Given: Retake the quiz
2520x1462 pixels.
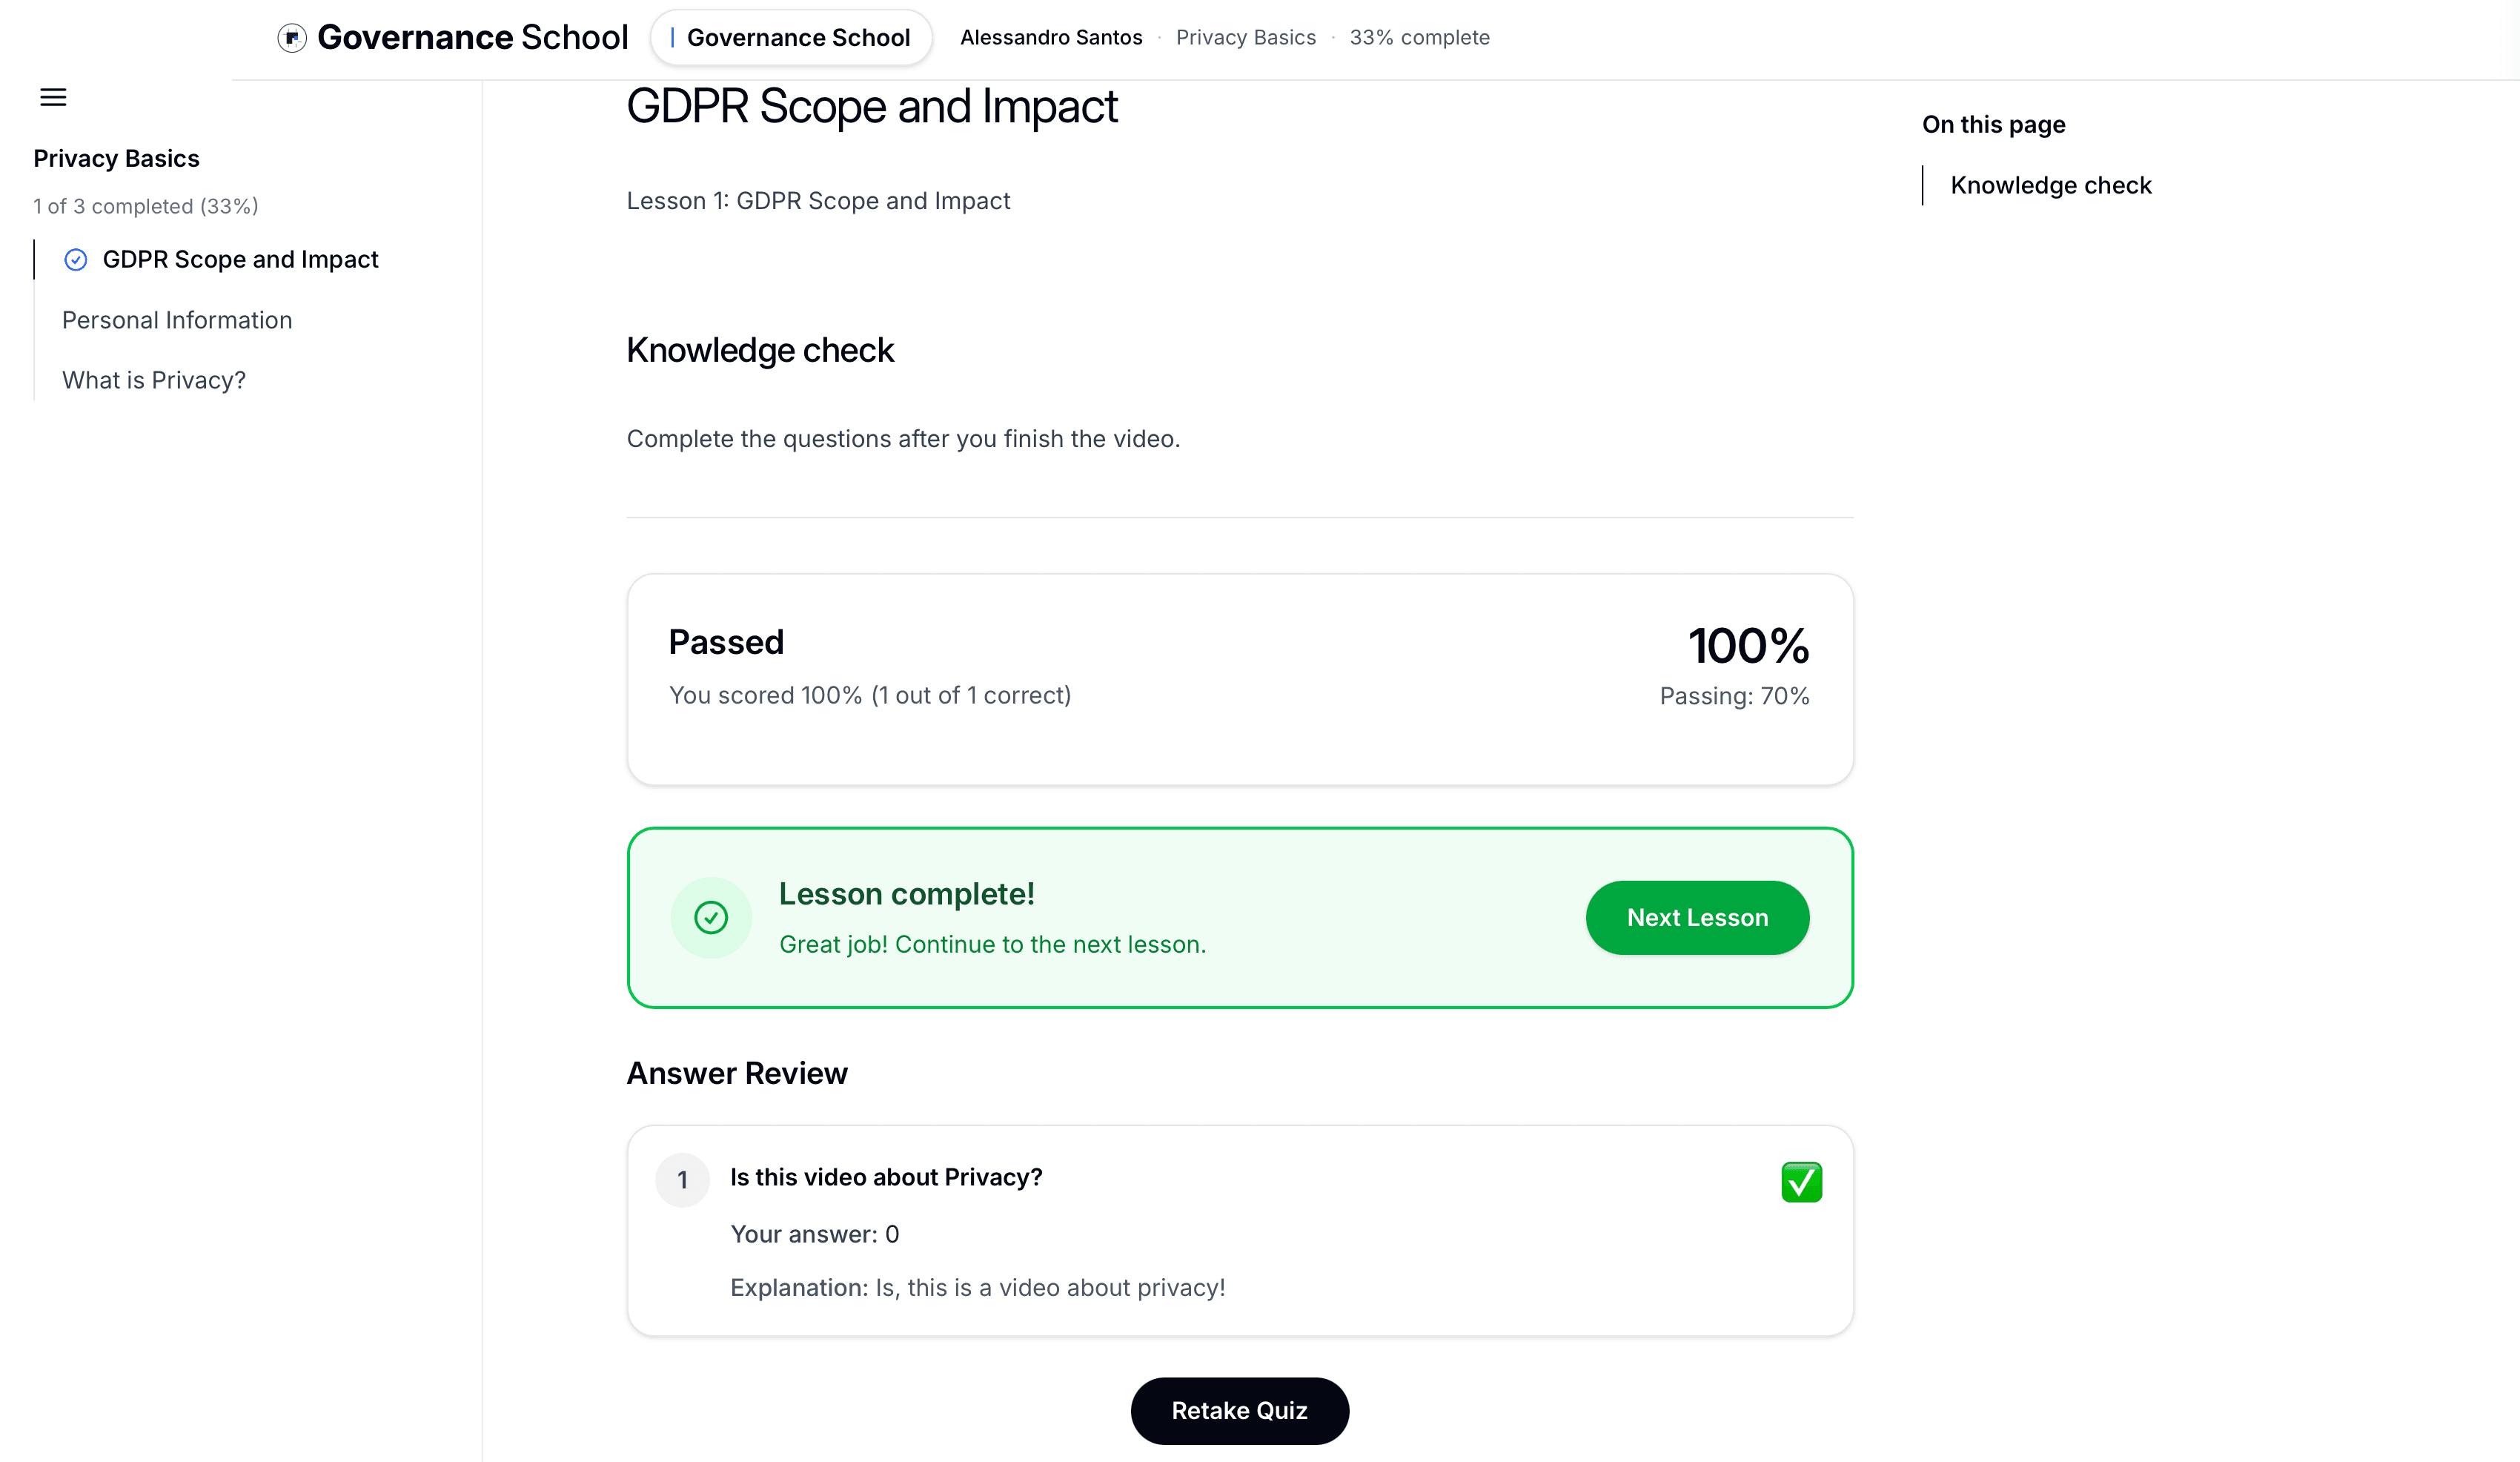Looking at the screenshot, I should pyautogui.click(x=1239, y=1410).
